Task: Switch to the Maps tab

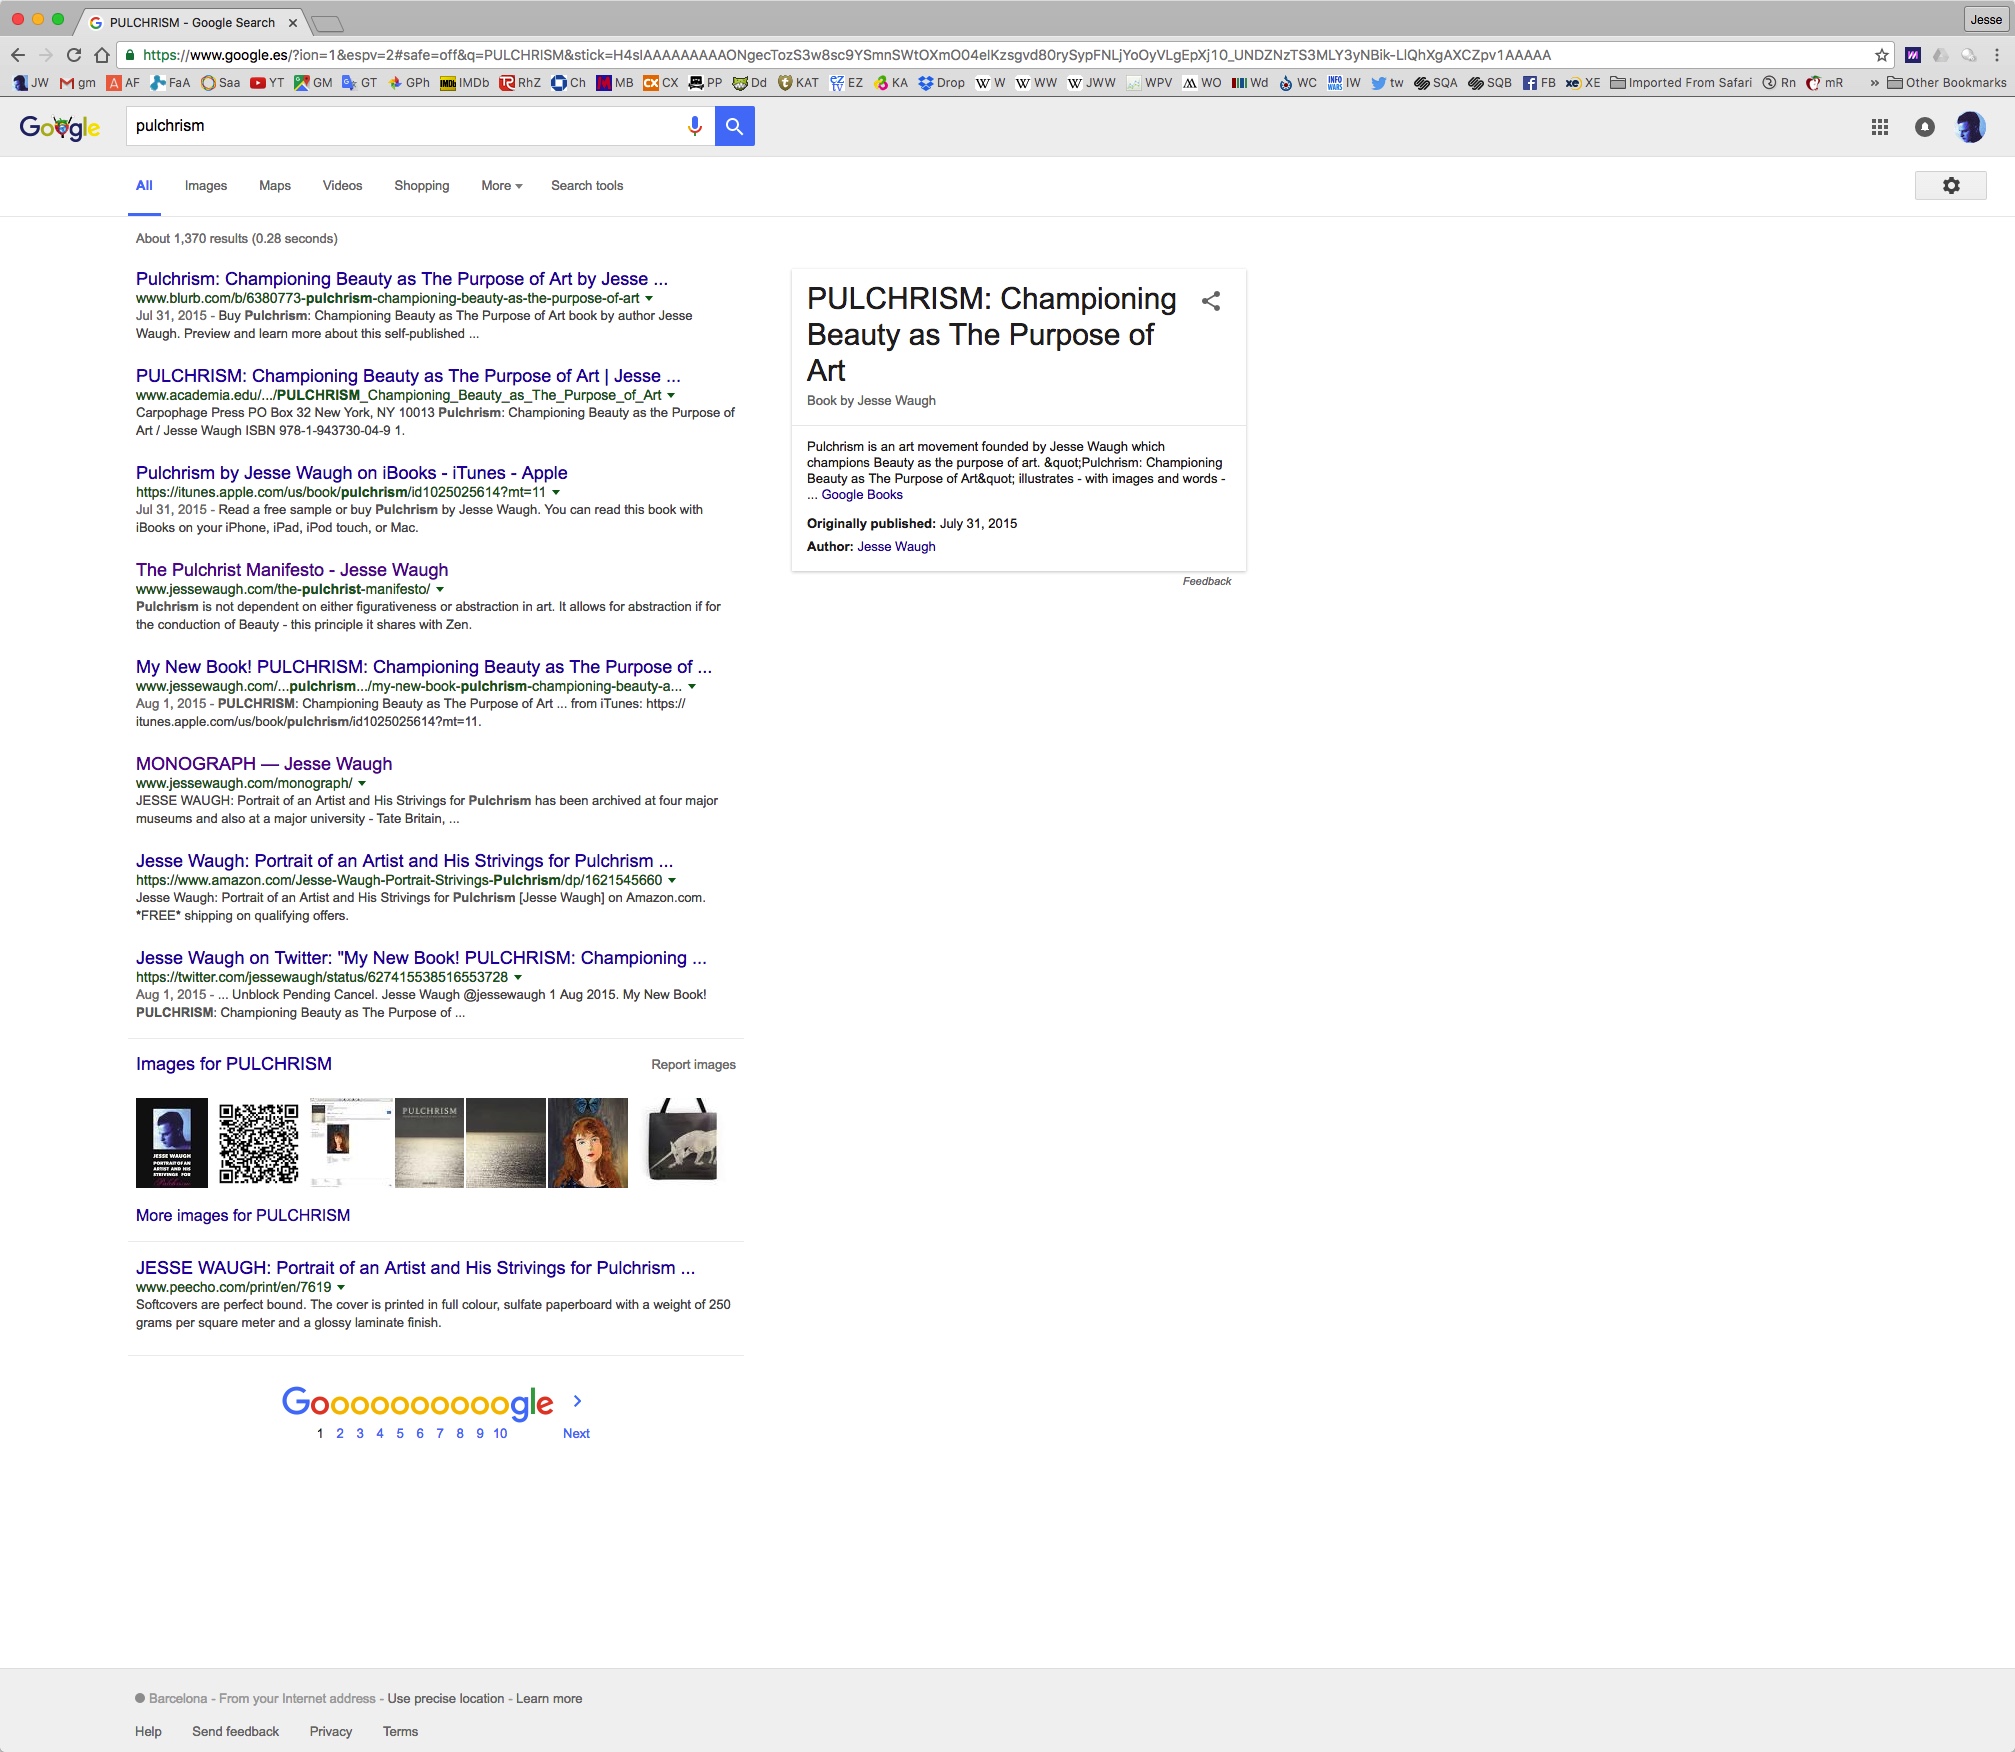Action: point(275,186)
